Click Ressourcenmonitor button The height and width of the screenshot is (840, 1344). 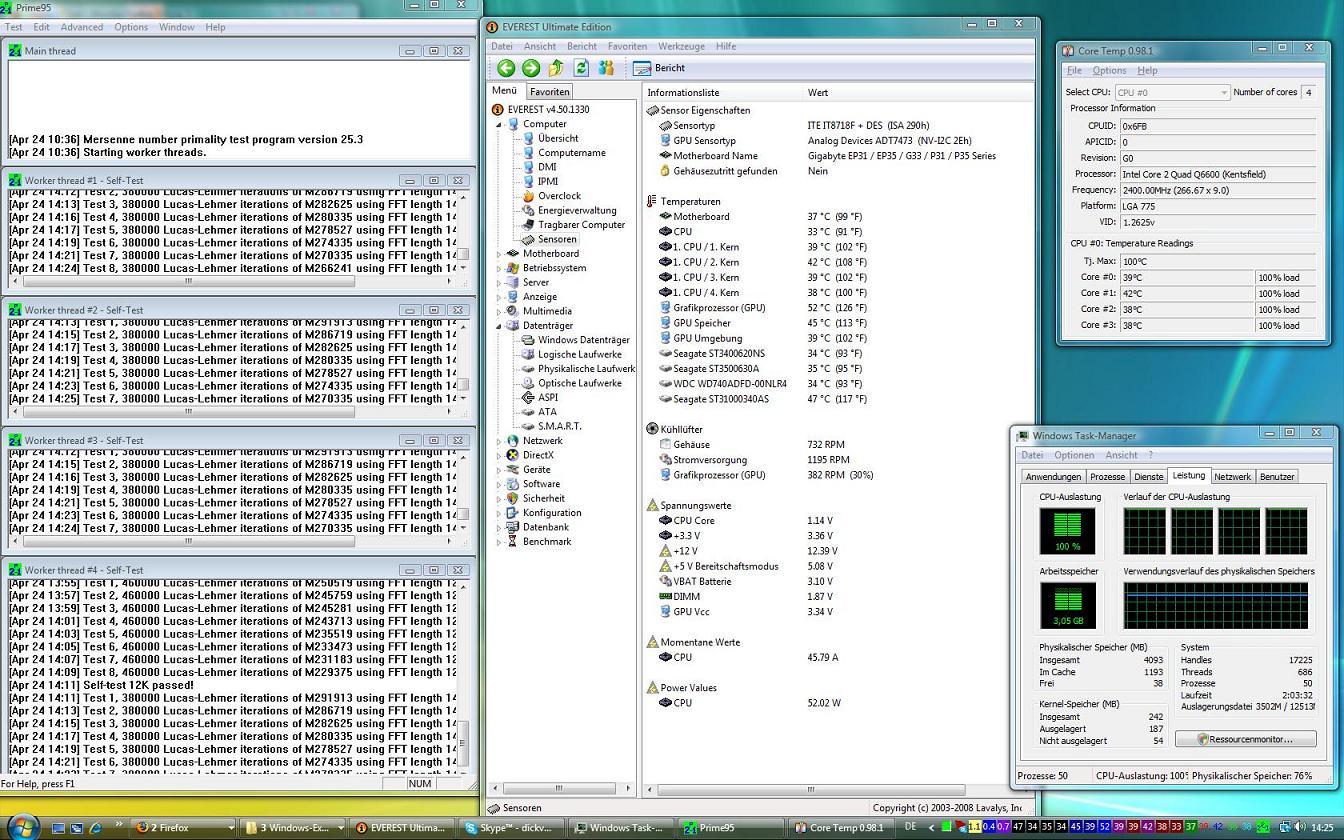coord(1245,739)
